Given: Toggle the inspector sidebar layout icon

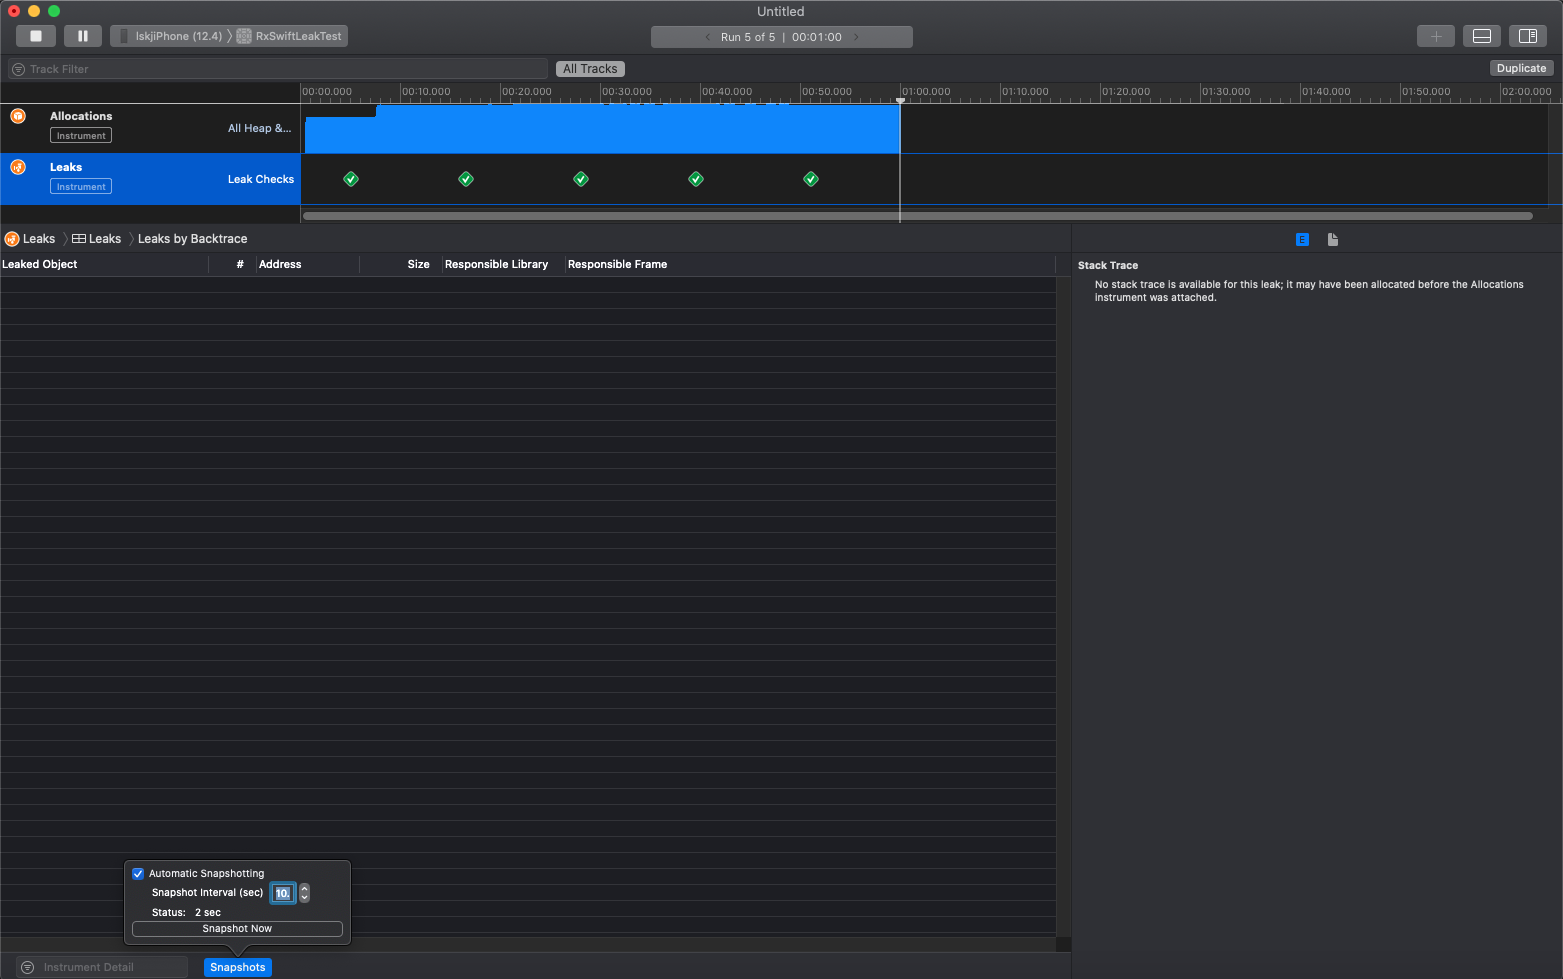Looking at the screenshot, I should (1528, 35).
